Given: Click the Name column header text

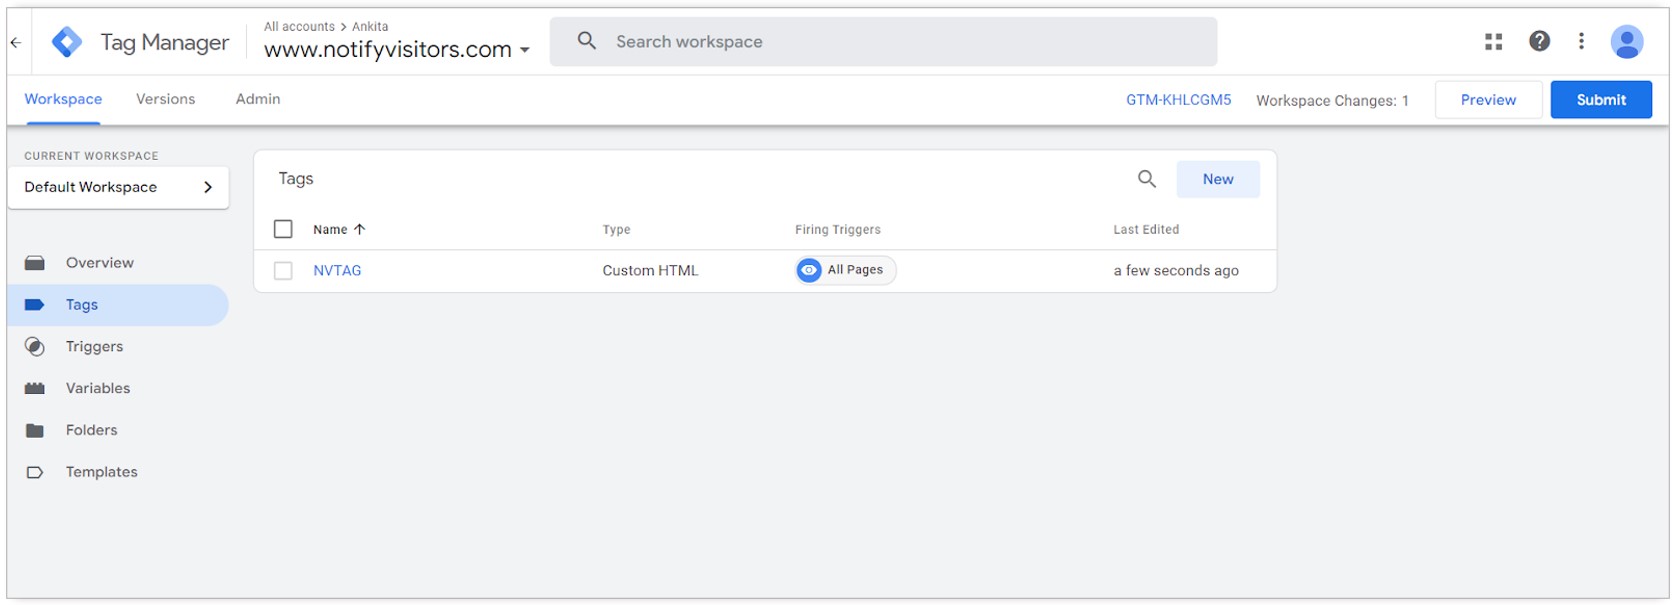Looking at the screenshot, I should [x=330, y=230].
